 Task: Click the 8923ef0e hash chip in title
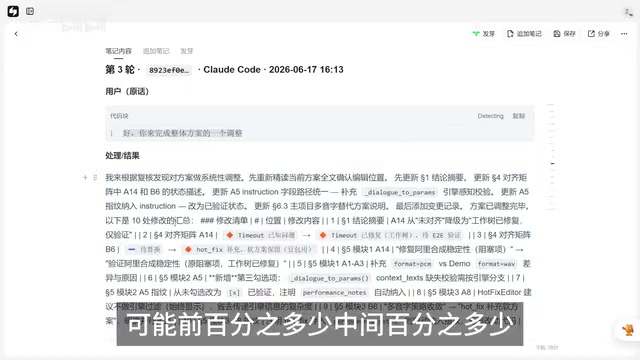pos(169,70)
